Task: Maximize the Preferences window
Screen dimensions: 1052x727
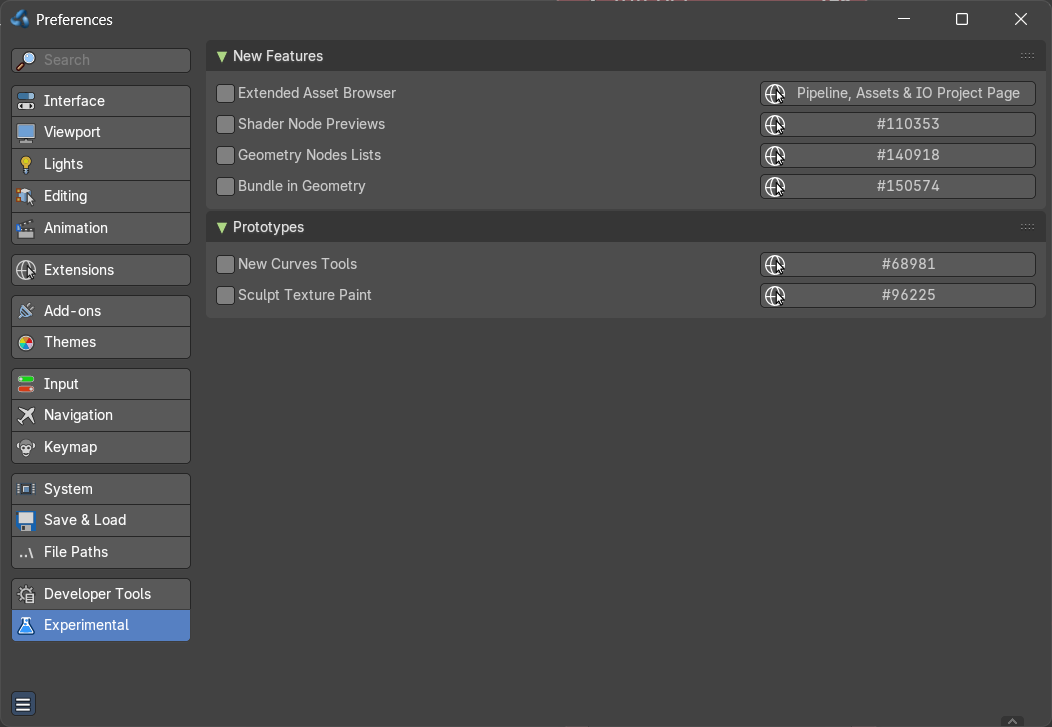Action: click(x=961, y=19)
